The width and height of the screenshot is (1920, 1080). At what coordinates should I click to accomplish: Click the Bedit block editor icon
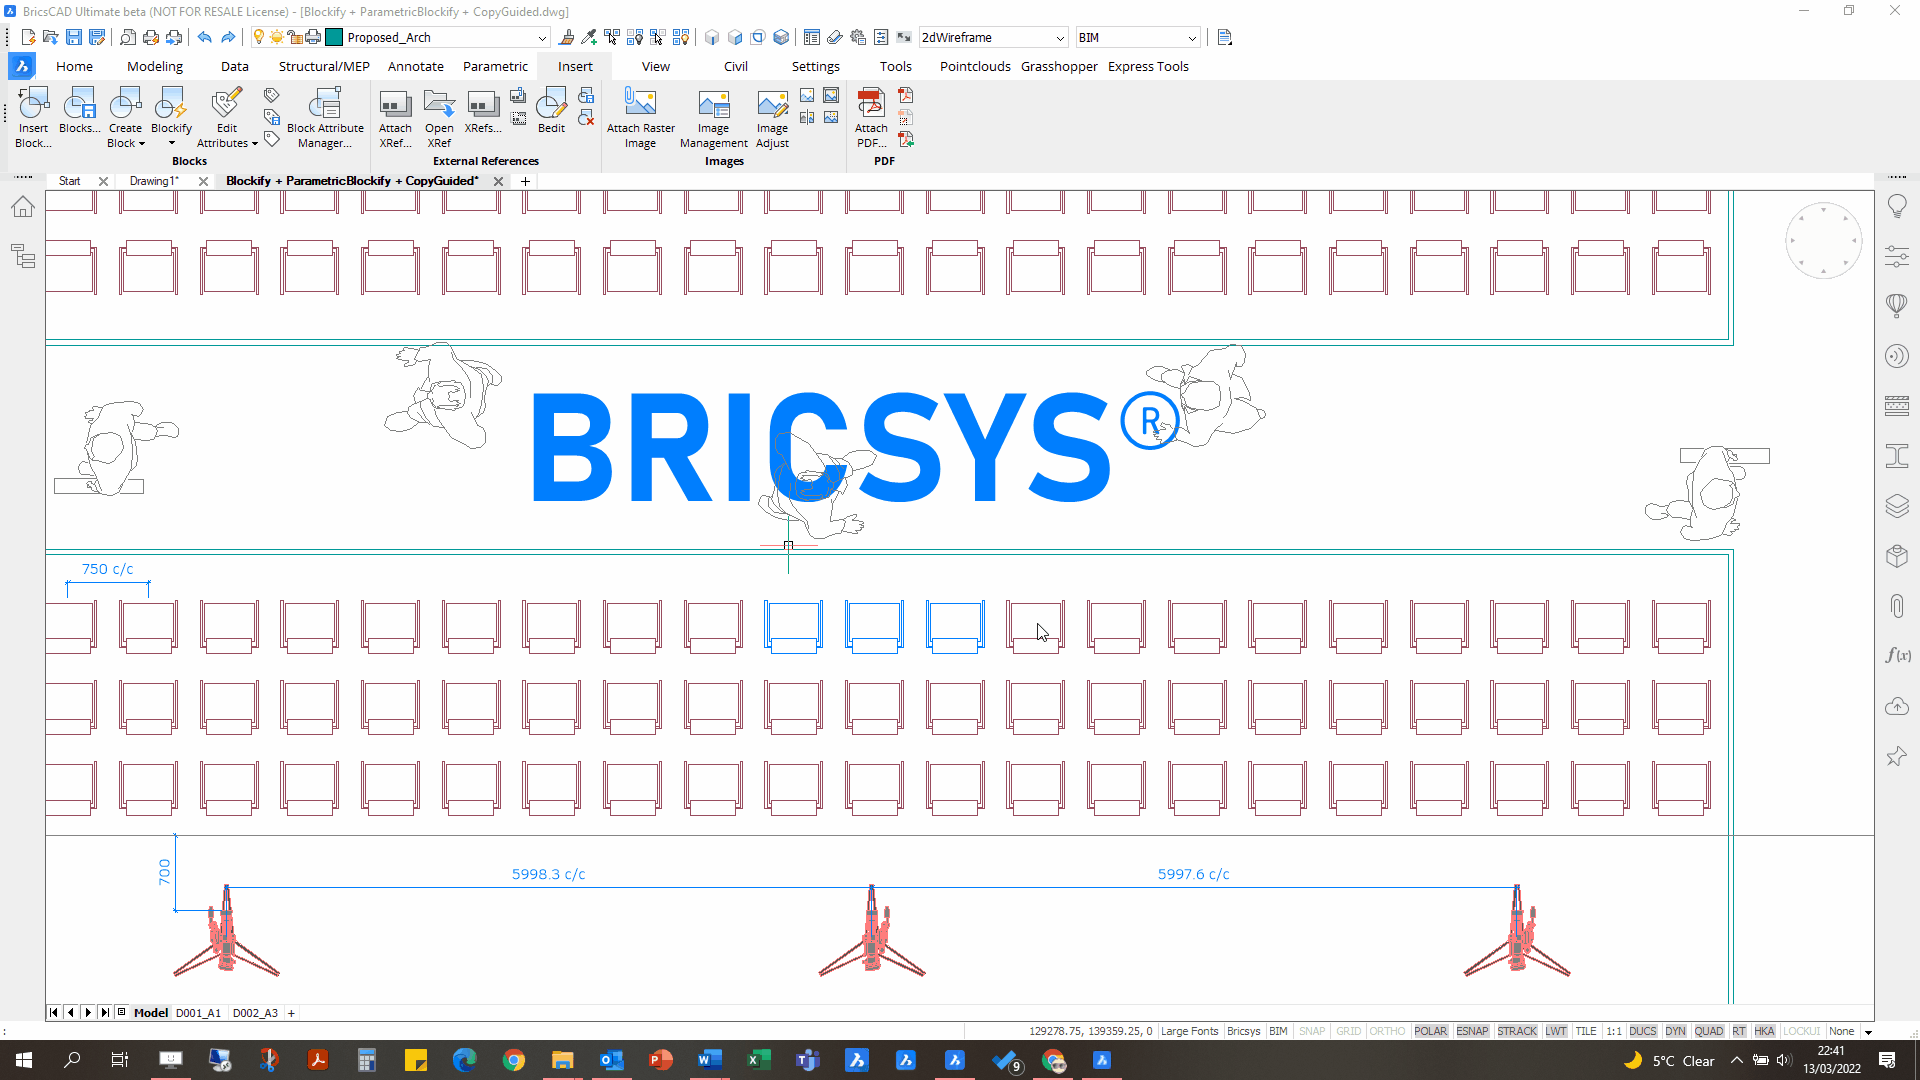tap(551, 104)
